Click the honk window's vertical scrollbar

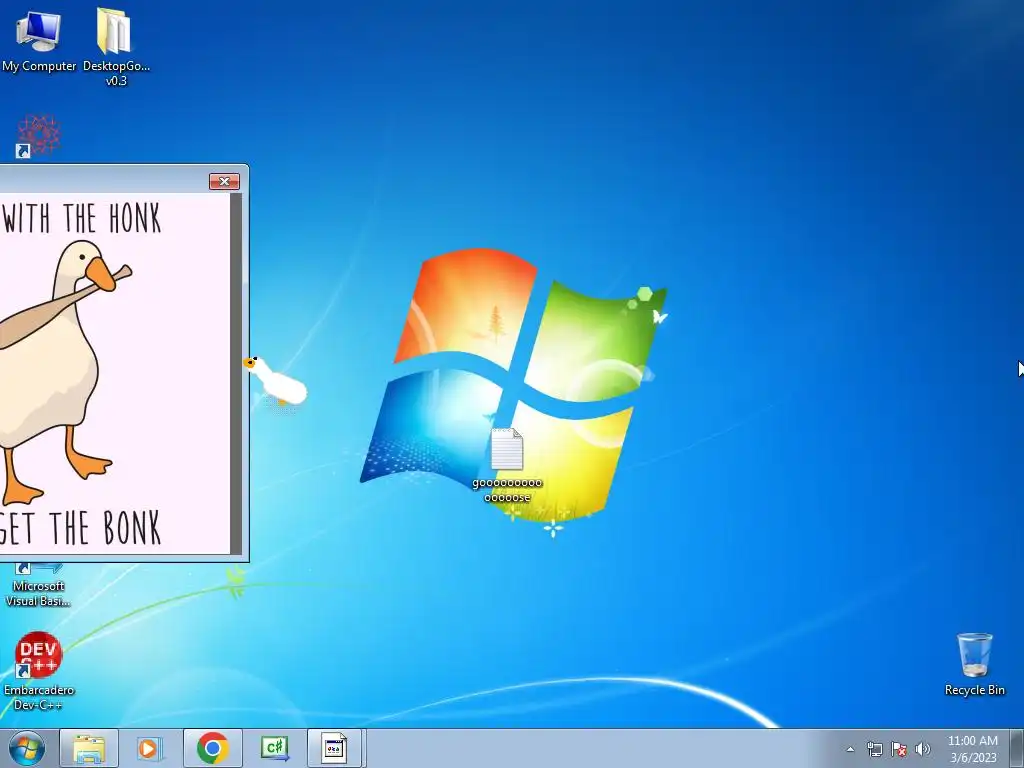coord(236,374)
